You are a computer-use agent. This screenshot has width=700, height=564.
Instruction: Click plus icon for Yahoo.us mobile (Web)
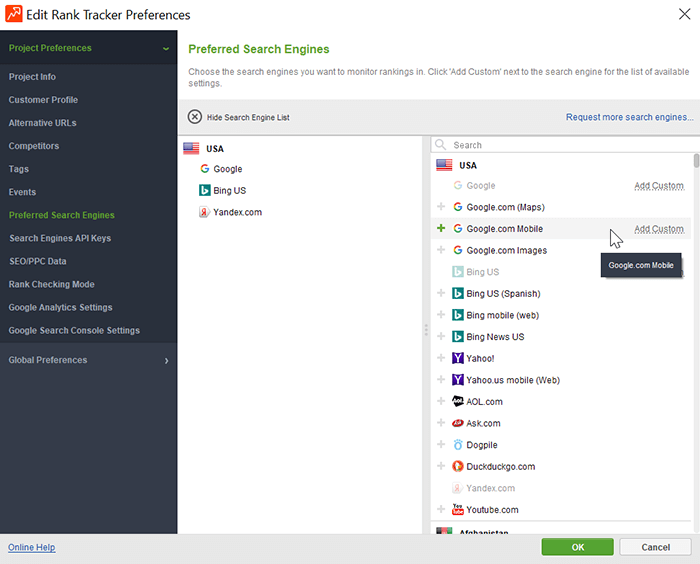click(441, 380)
